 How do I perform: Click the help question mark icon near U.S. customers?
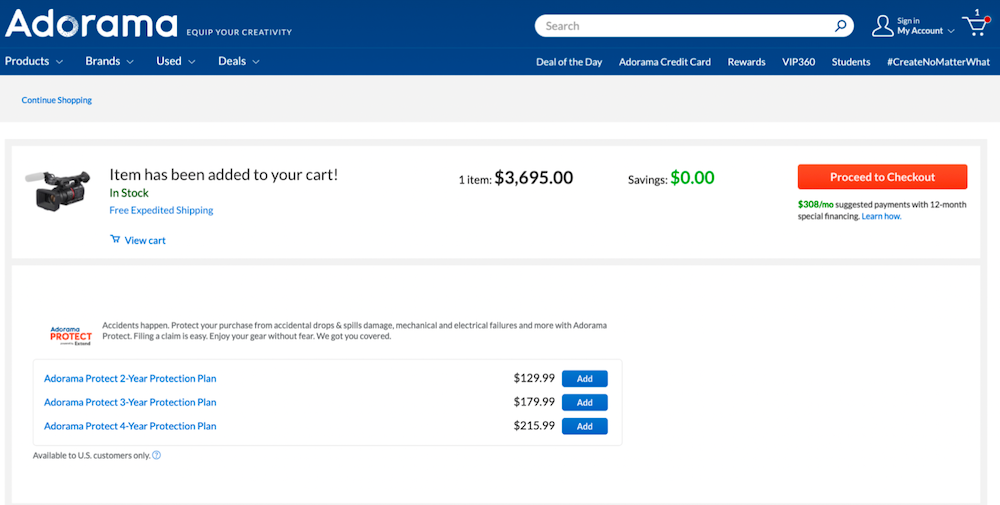point(156,455)
